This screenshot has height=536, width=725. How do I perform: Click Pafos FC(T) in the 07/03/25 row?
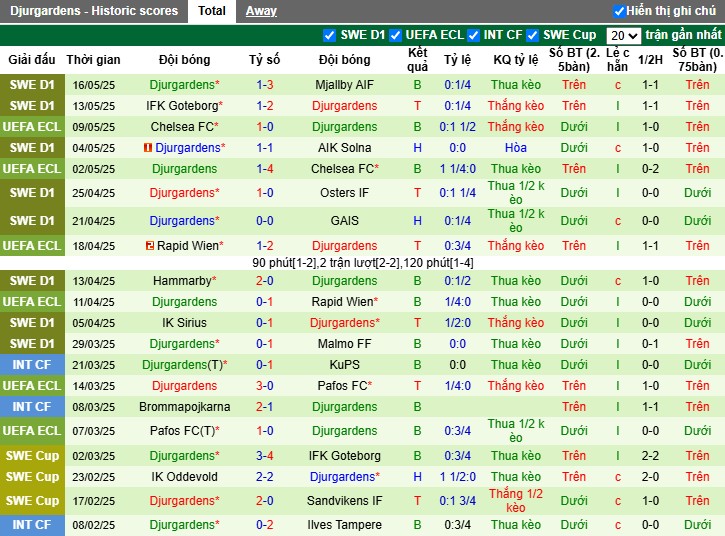coord(184,431)
